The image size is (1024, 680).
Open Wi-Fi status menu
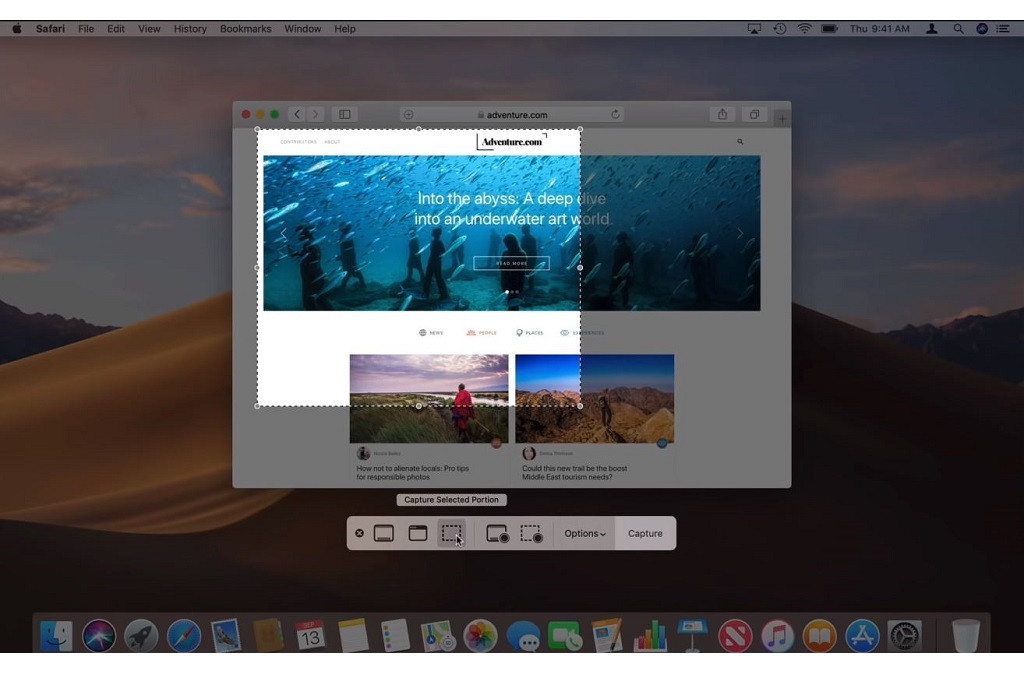[805, 29]
